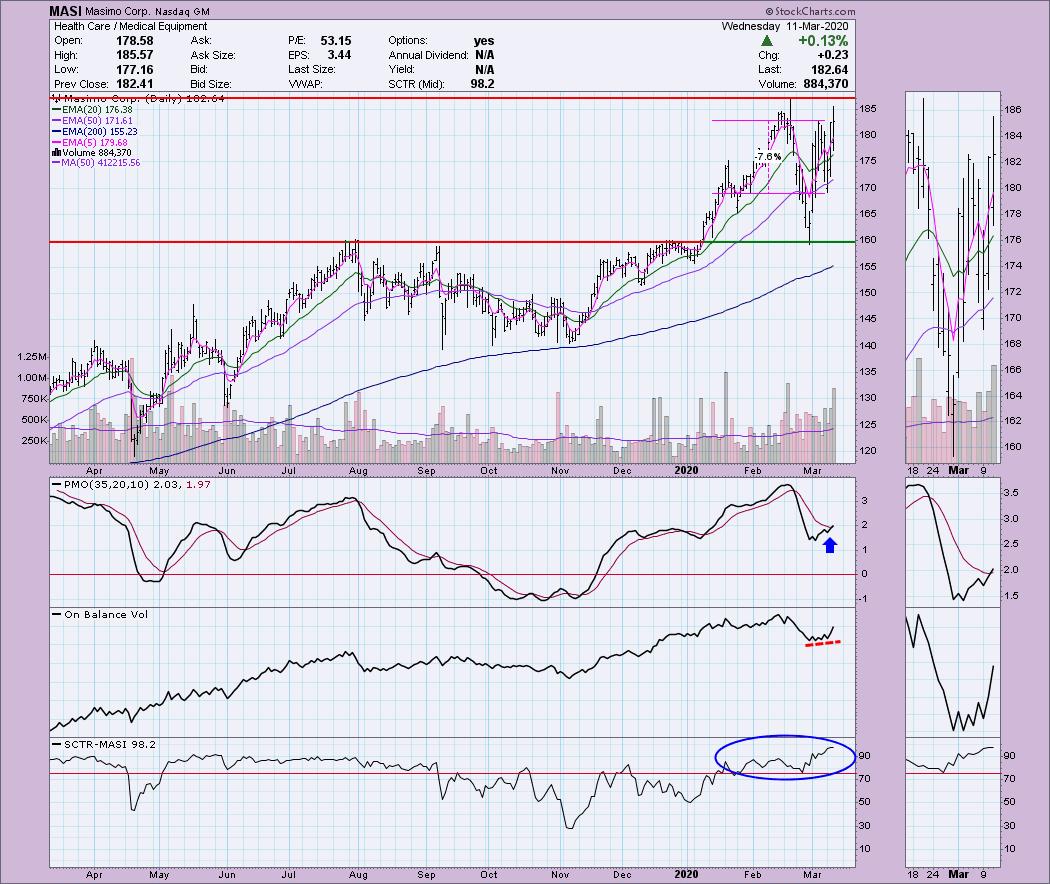The image size is (1050, 884).
Task: Click the 2020 label on top time axis
Action: tap(686, 471)
